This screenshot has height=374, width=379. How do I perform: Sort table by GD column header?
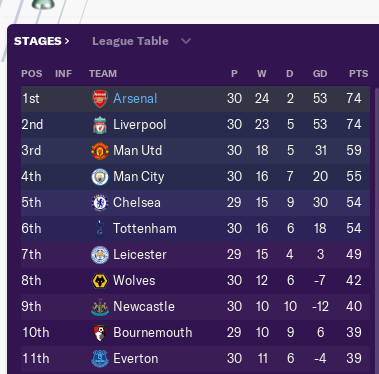pos(320,74)
